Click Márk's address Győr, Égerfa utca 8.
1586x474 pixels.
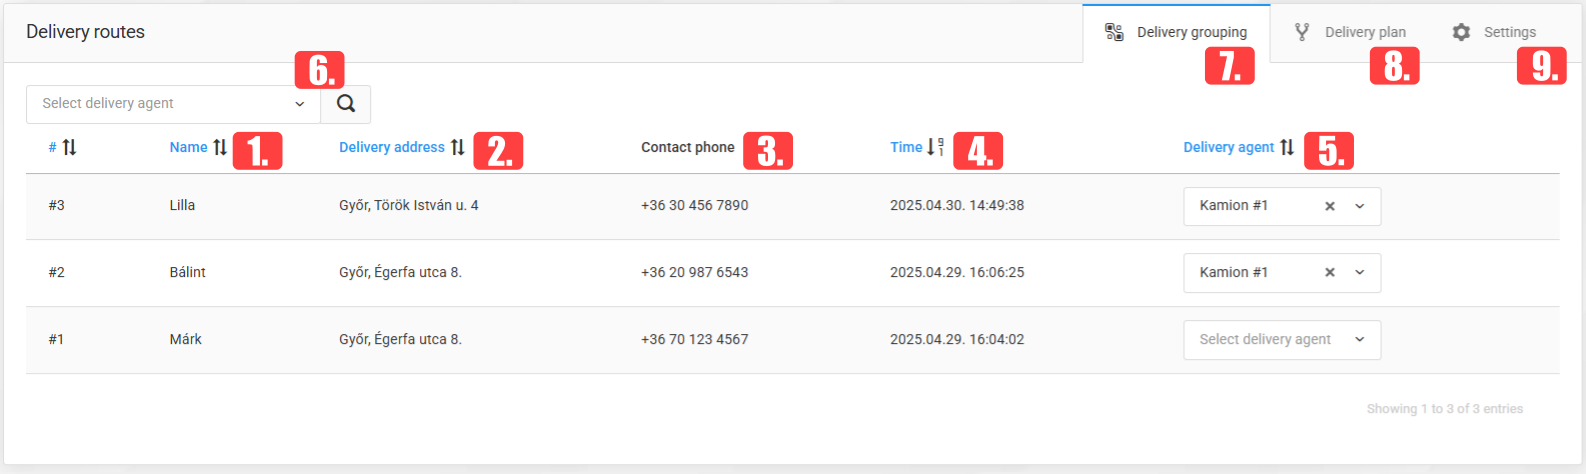pos(400,339)
